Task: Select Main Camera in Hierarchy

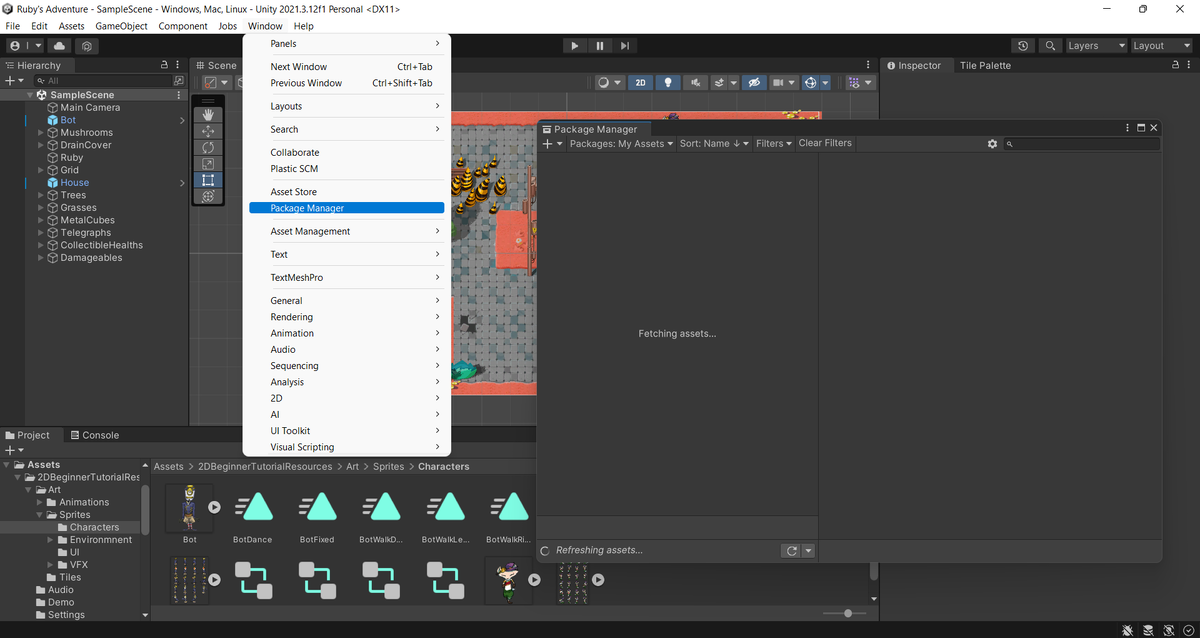Action: point(90,108)
